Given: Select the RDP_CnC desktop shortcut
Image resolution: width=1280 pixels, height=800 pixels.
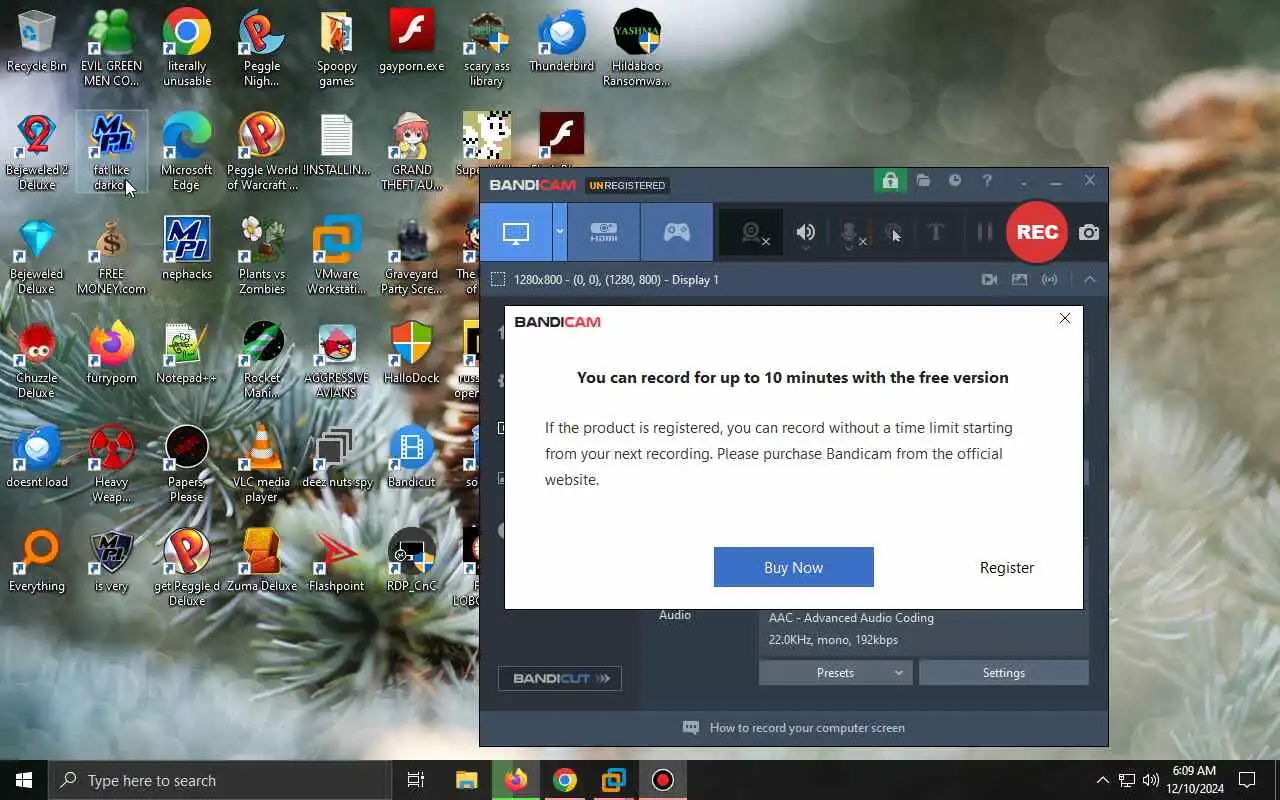Looking at the screenshot, I should (x=412, y=561).
